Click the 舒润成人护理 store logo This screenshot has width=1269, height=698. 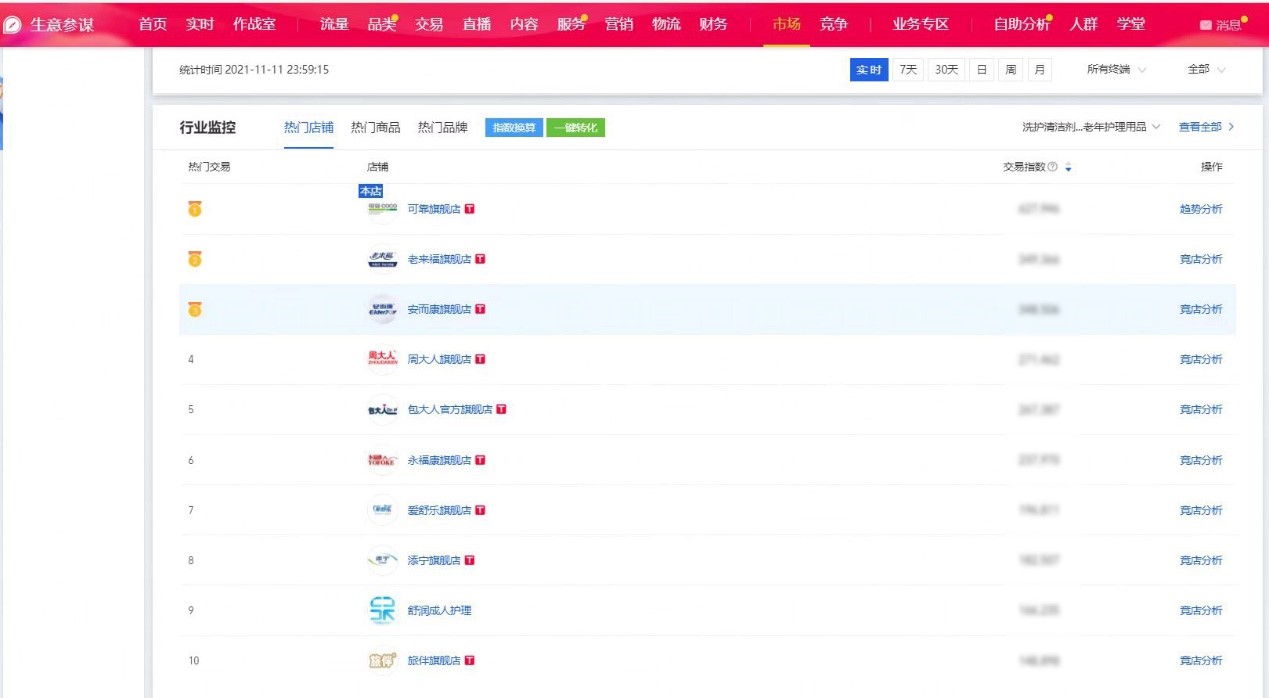coord(383,610)
